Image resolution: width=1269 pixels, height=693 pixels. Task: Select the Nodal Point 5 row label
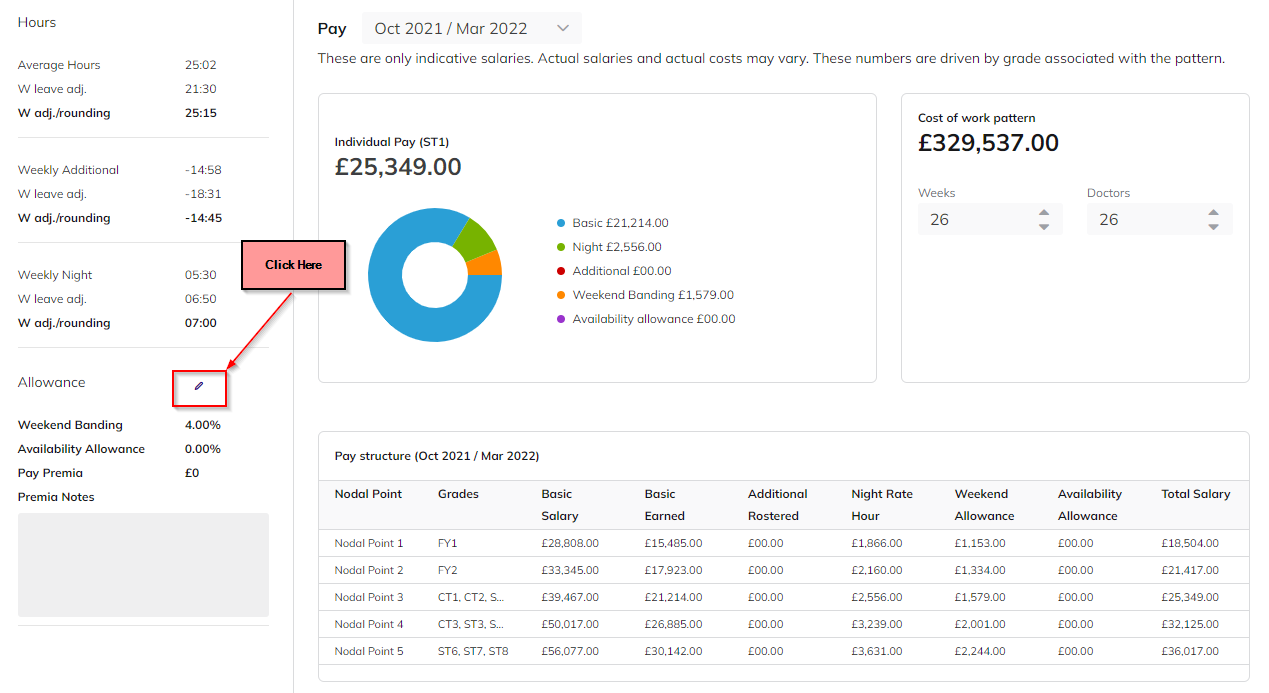pos(369,651)
